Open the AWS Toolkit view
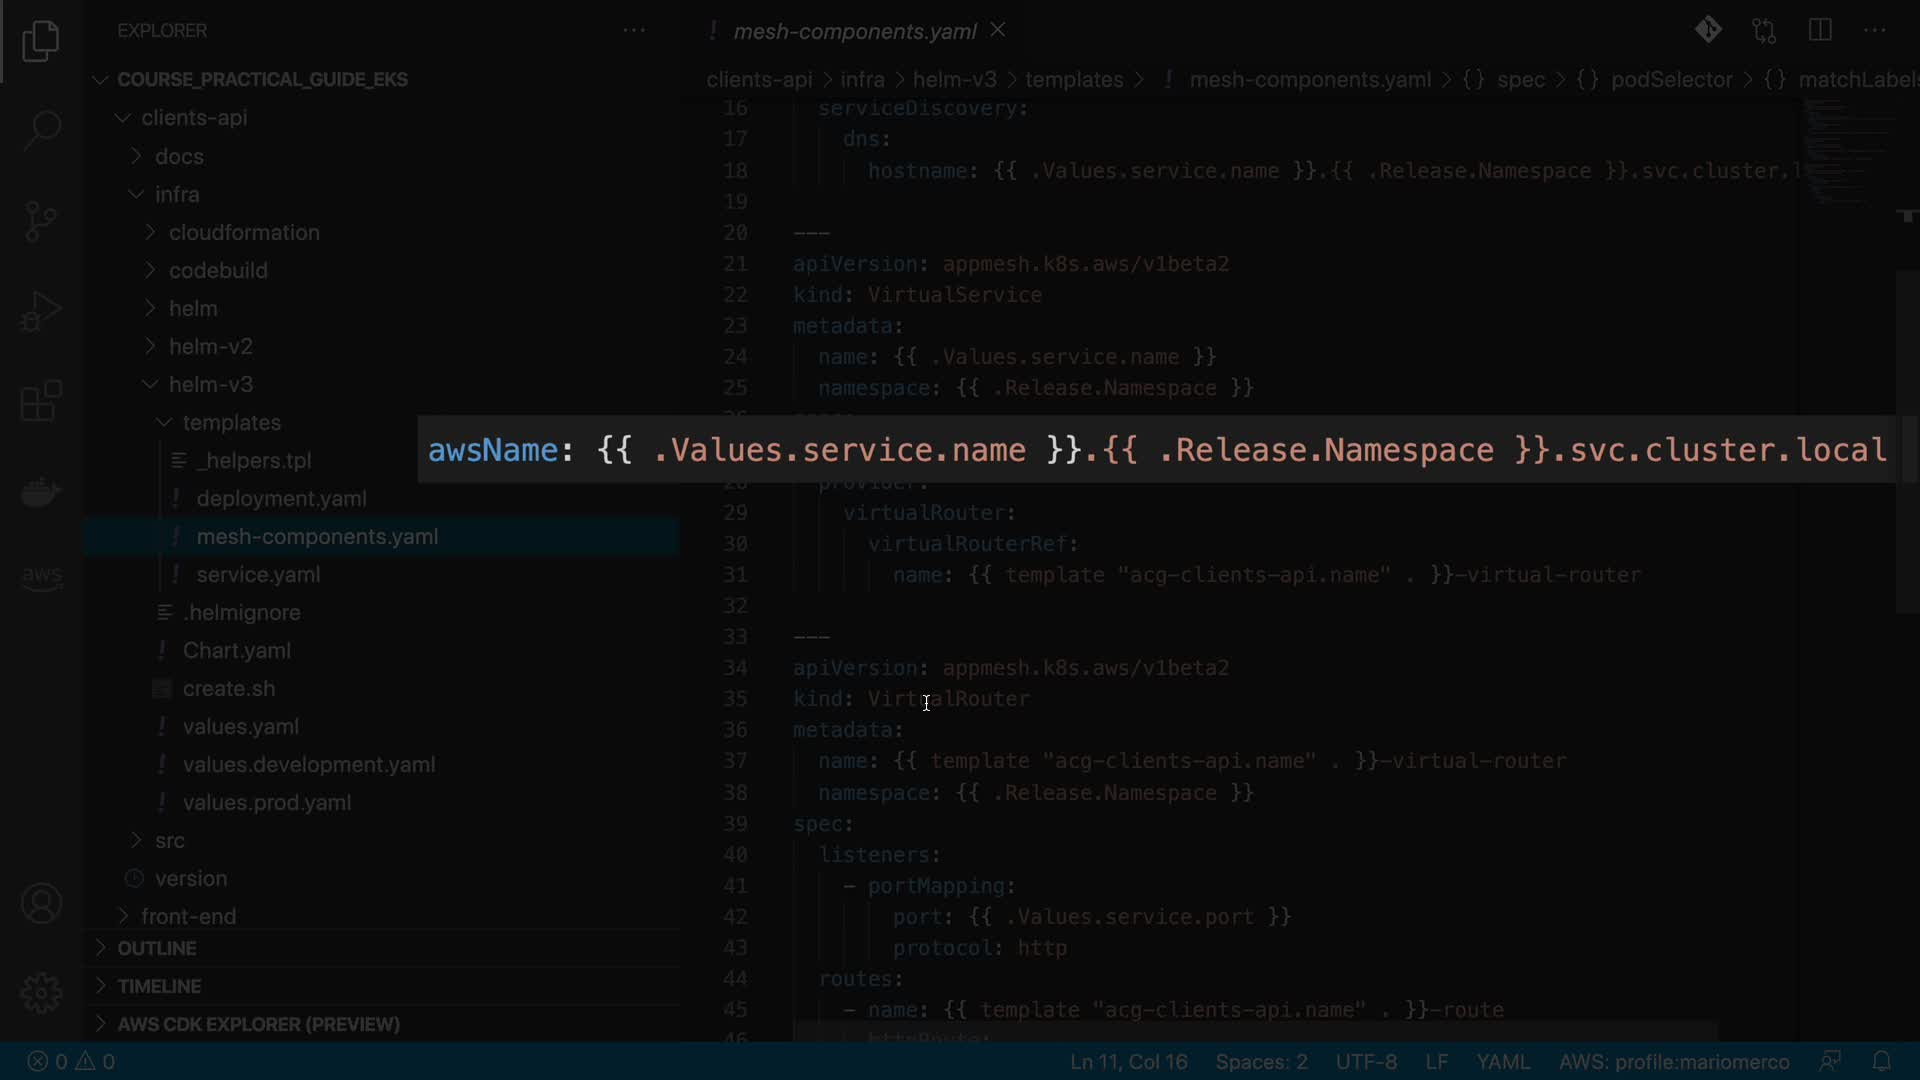This screenshot has height=1080, width=1920. point(41,577)
